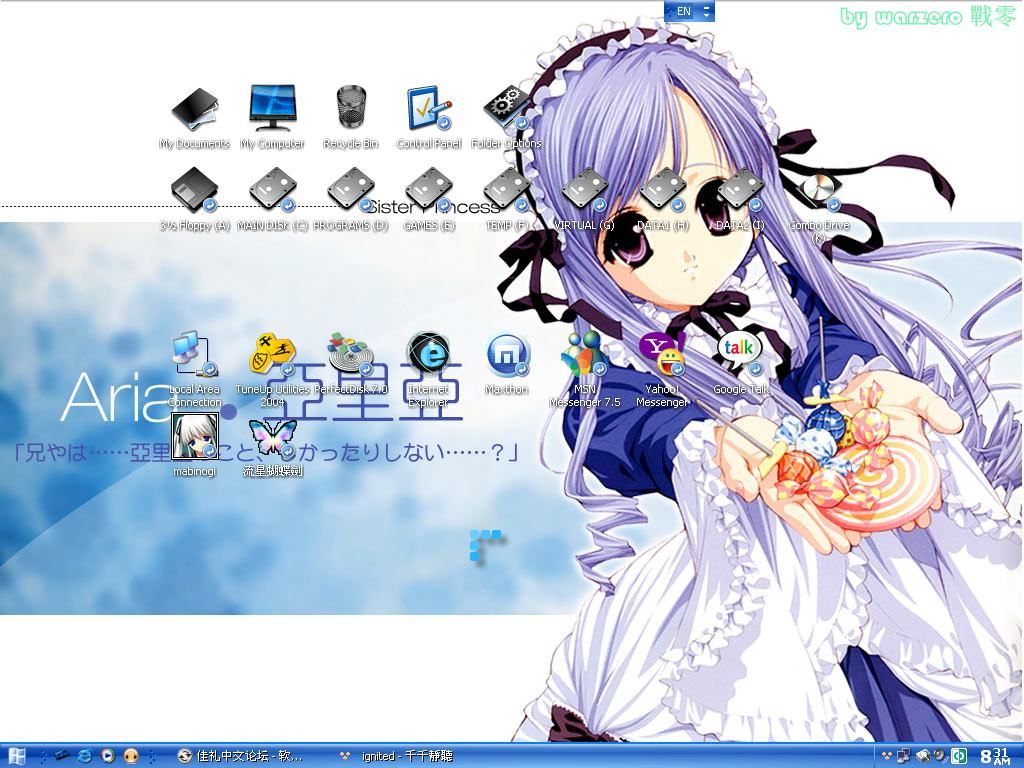Launch Yahoo! Messenger shortcut
Screen dimensions: 1024x768
click(x=663, y=370)
